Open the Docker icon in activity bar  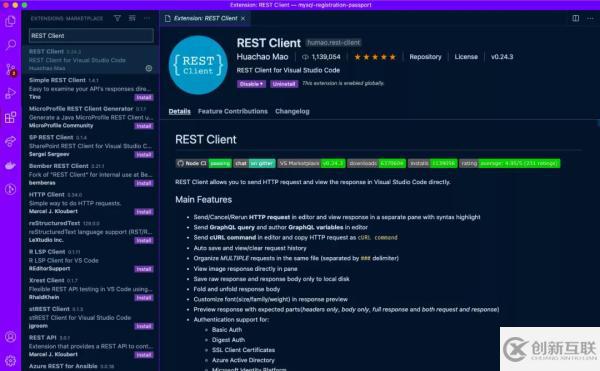point(10,165)
